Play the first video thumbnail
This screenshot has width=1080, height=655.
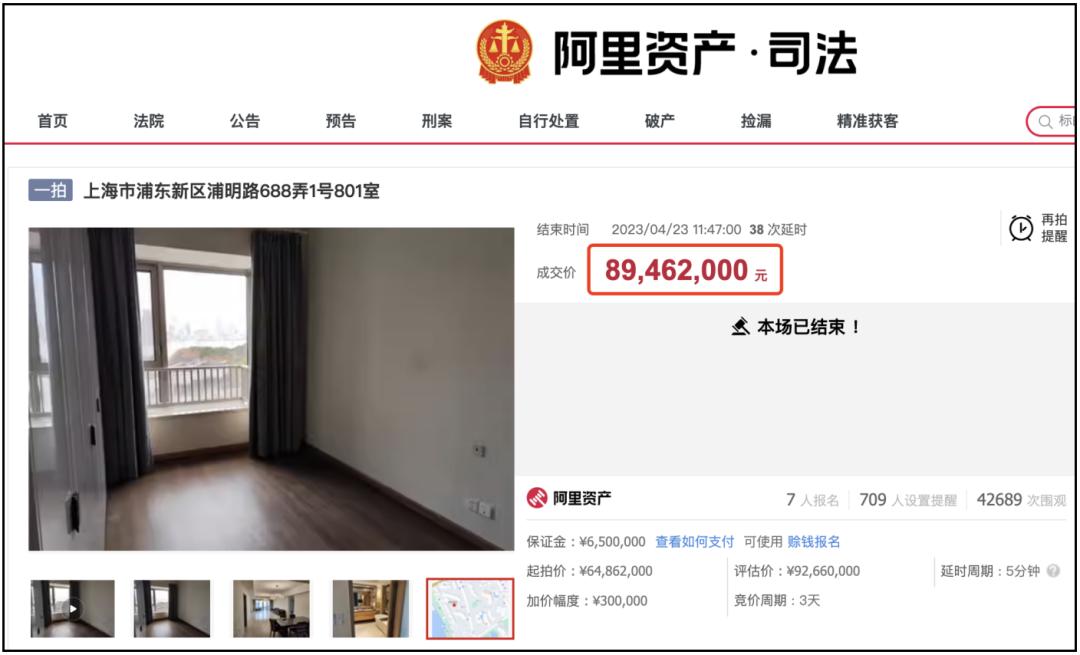tap(72, 609)
